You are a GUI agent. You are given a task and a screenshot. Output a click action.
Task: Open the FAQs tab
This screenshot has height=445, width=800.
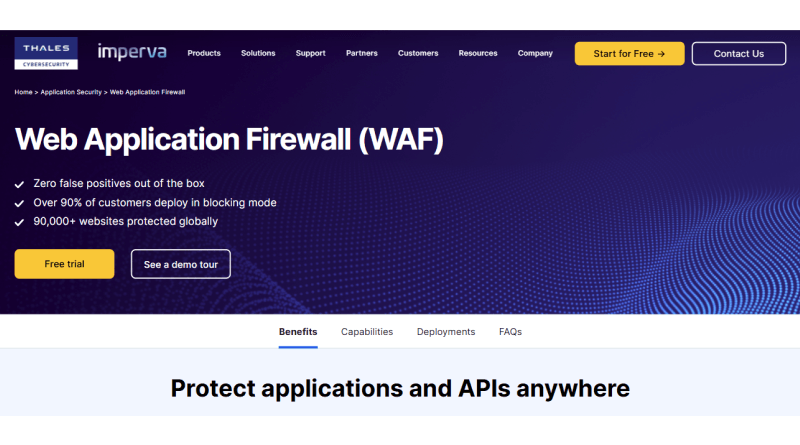pyautogui.click(x=510, y=332)
